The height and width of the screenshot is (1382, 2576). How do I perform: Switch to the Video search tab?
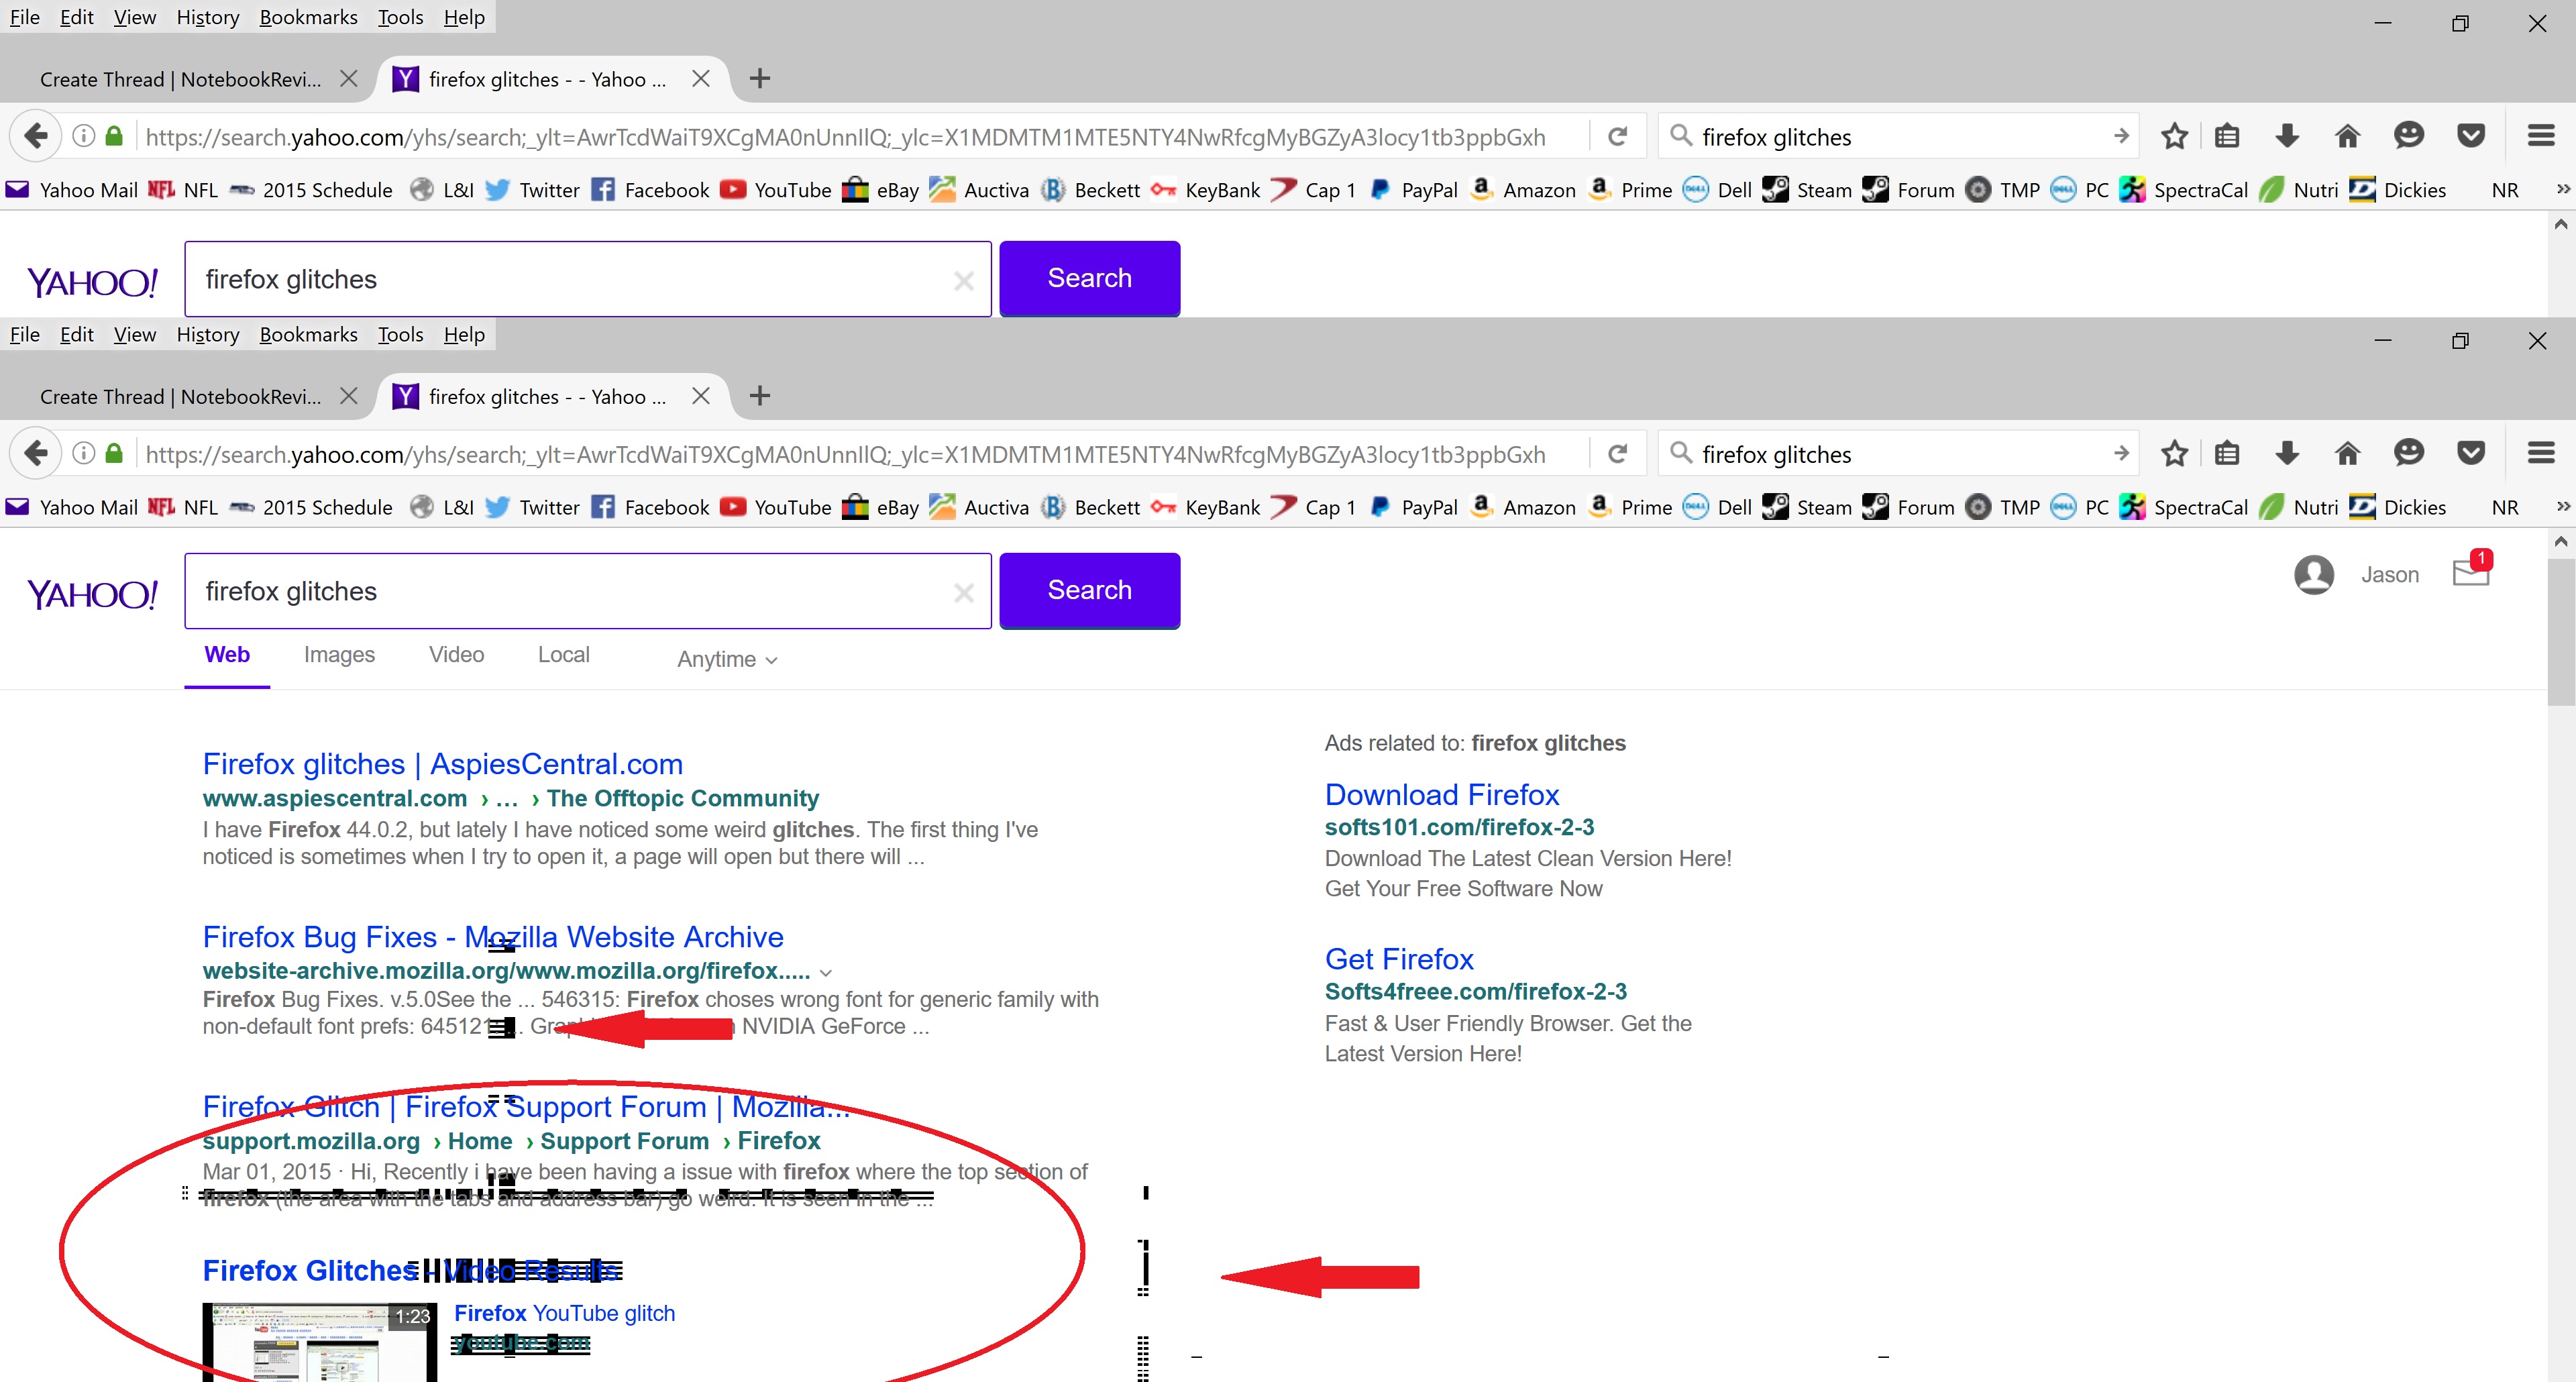point(456,655)
